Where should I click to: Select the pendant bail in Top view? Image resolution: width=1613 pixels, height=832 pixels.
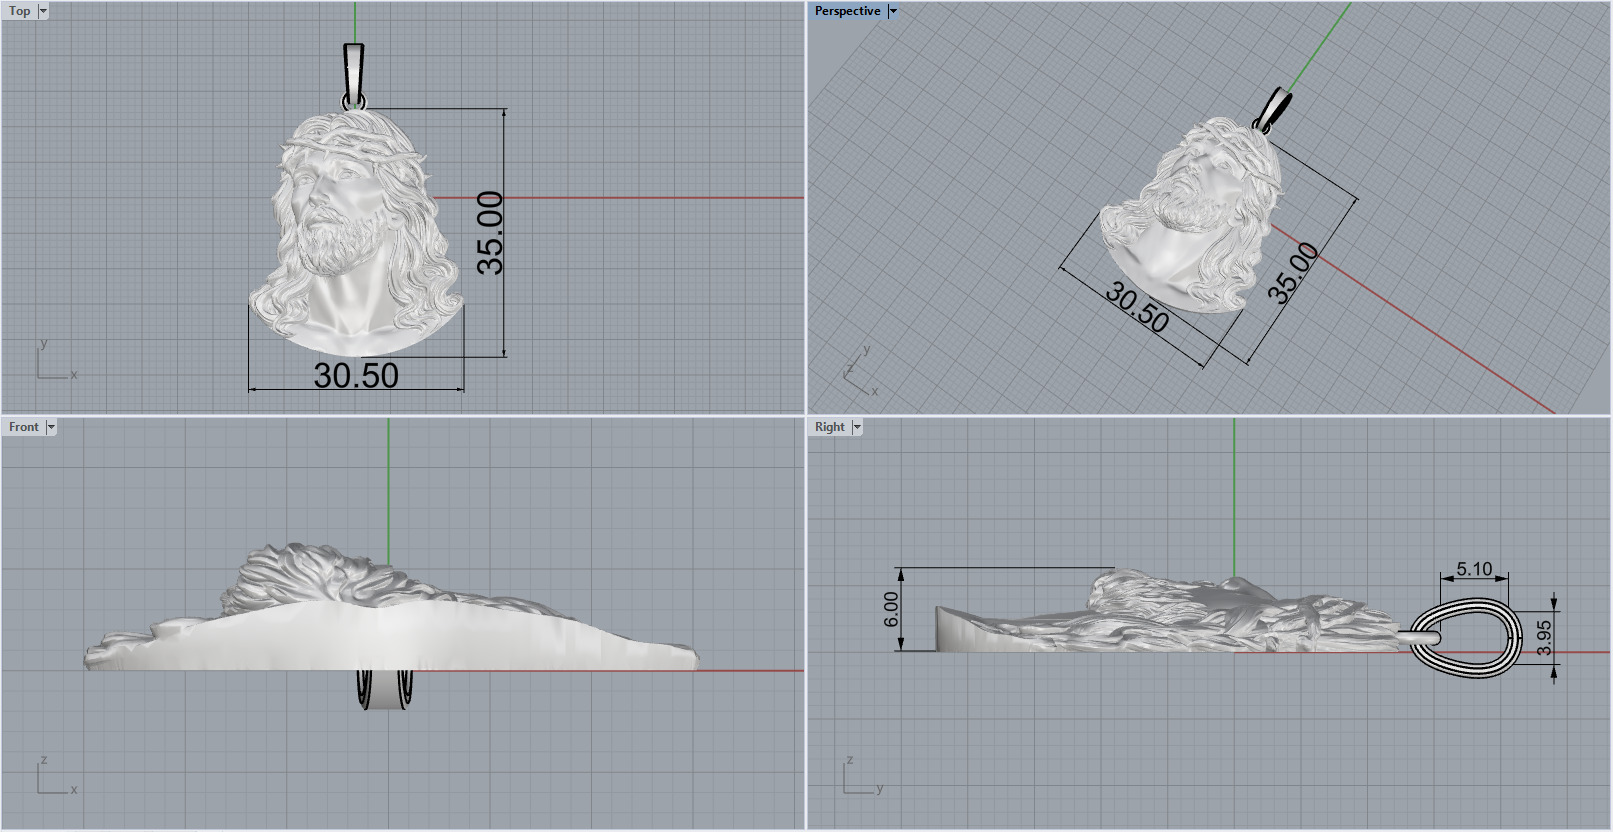(x=354, y=73)
